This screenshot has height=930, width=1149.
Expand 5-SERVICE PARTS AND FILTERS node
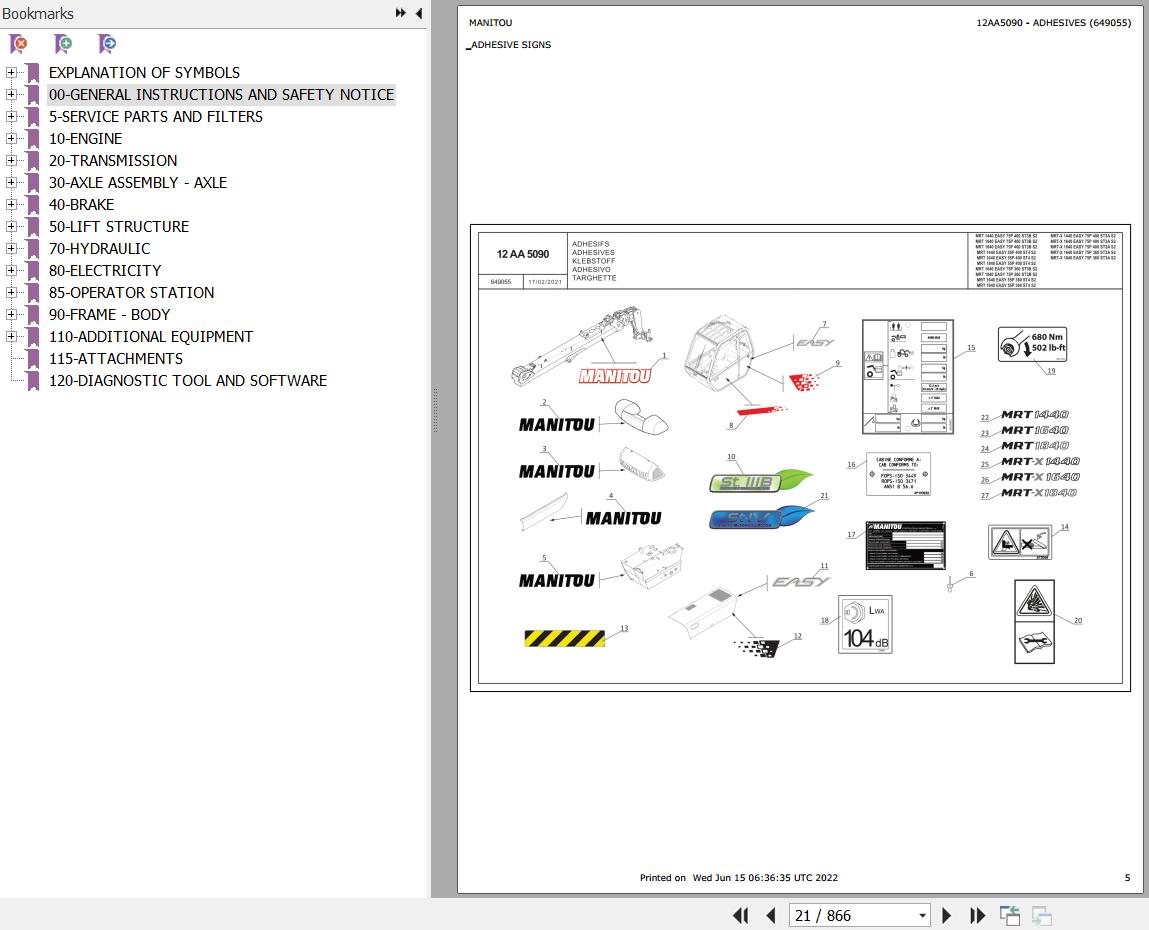(11, 117)
